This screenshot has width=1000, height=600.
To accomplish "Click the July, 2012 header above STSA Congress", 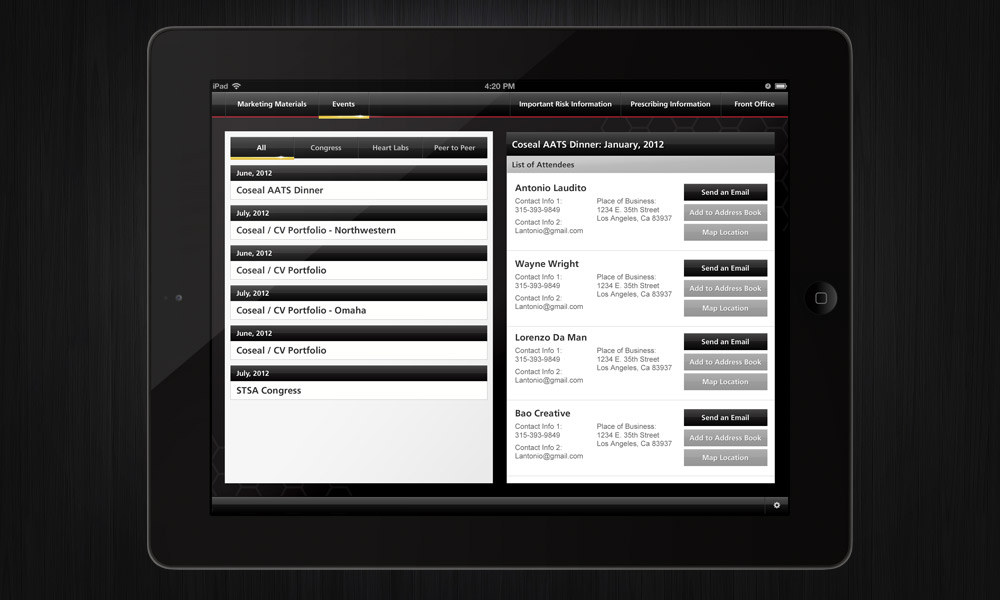I will tap(358, 374).
